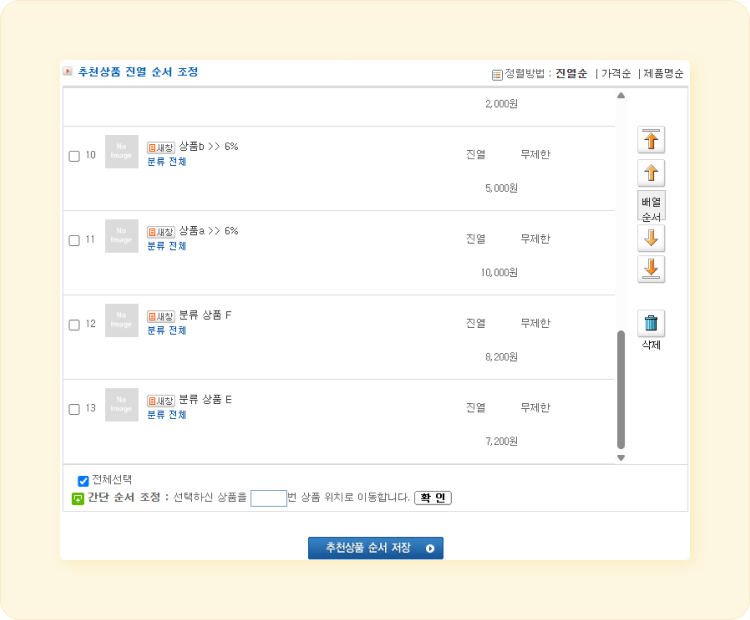Click the 새창 icon for 분류 상품 F
This screenshot has height=620, width=750.
pyautogui.click(x=161, y=316)
